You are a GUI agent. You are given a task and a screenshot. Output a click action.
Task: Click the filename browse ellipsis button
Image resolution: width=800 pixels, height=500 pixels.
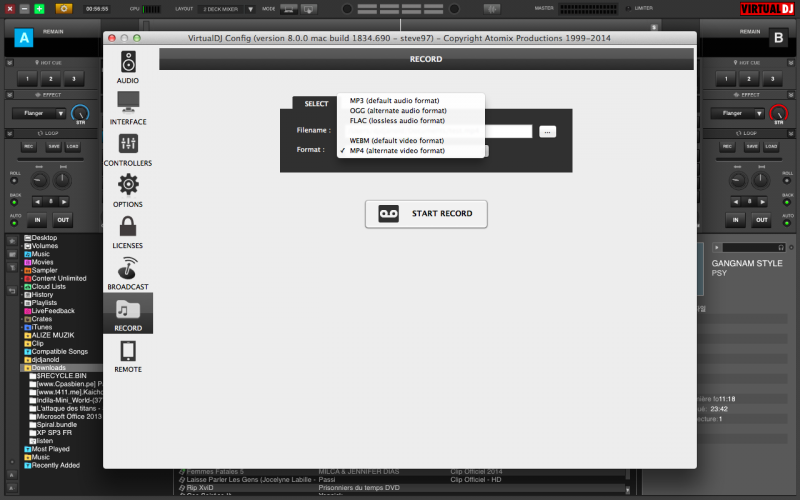click(547, 132)
